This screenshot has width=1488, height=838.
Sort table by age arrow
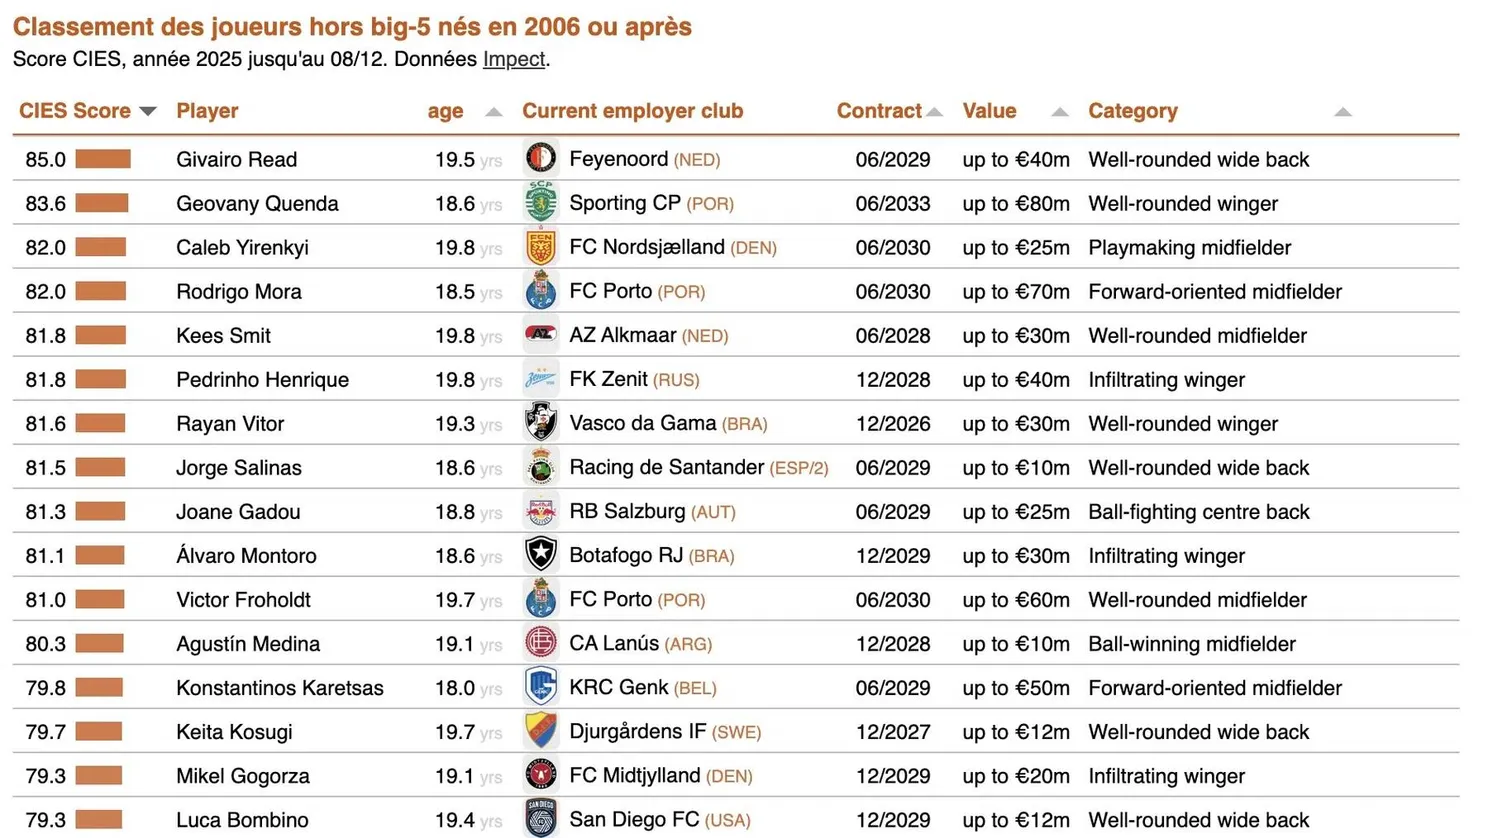(x=493, y=112)
